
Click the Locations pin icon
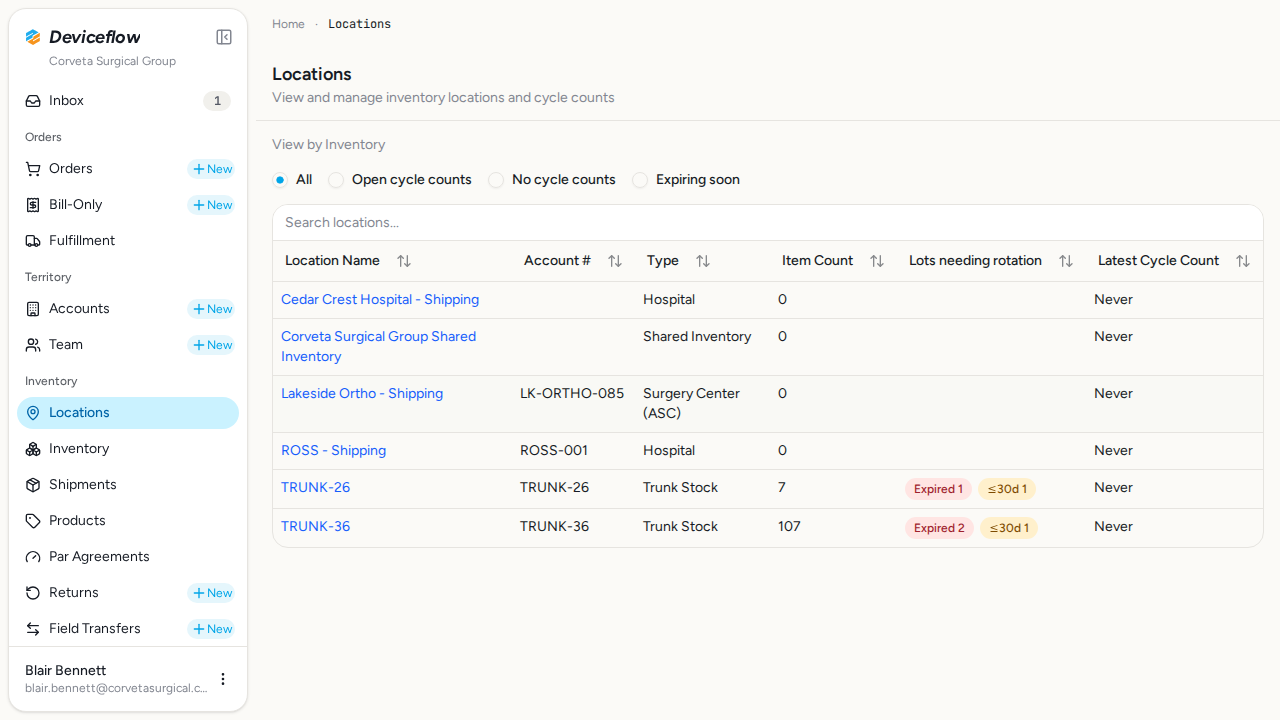point(33,413)
